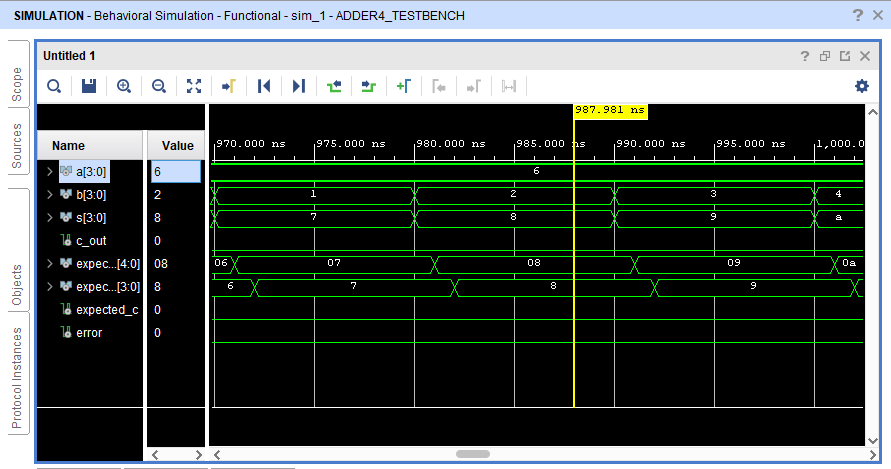
Task: Close the simulation view
Action: [878, 15]
